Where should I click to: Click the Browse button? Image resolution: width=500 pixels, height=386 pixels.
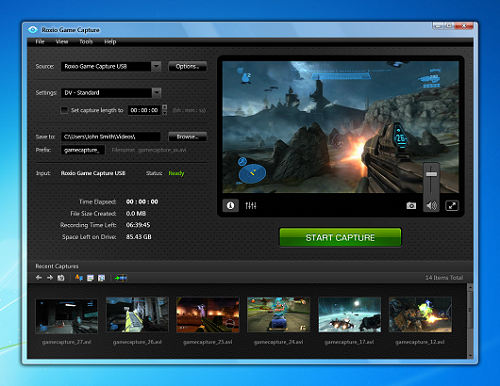pyautogui.click(x=187, y=137)
